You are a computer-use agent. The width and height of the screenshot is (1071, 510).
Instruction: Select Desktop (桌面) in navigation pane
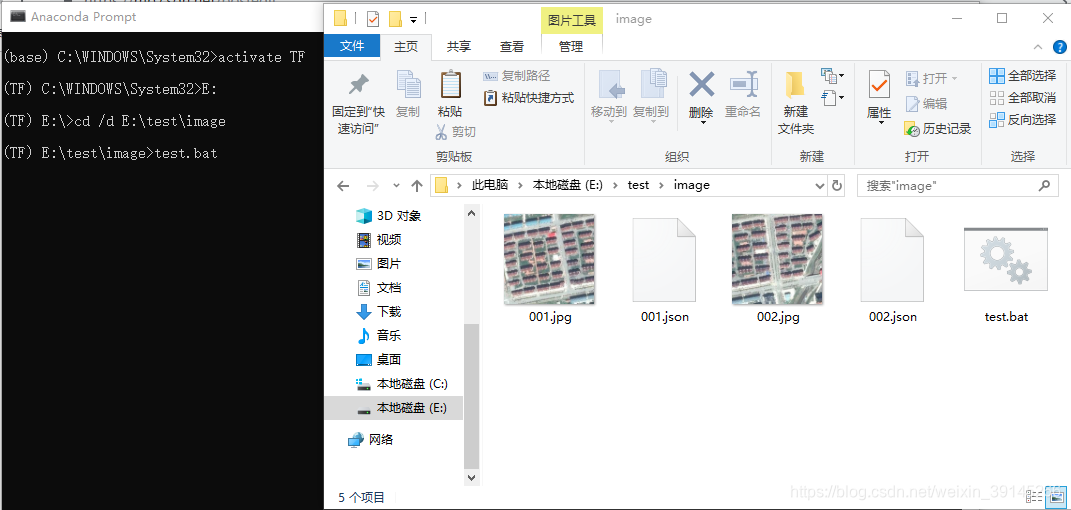(379, 359)
